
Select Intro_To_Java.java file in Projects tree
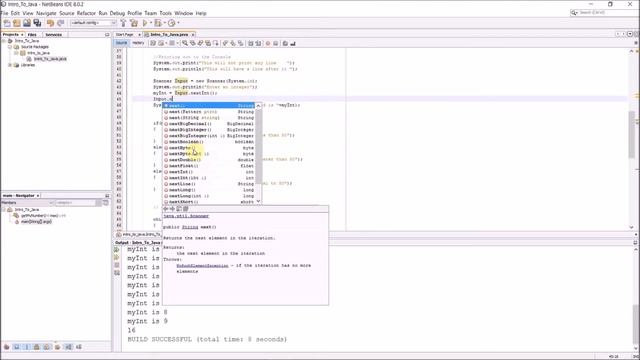pos(50,59)
